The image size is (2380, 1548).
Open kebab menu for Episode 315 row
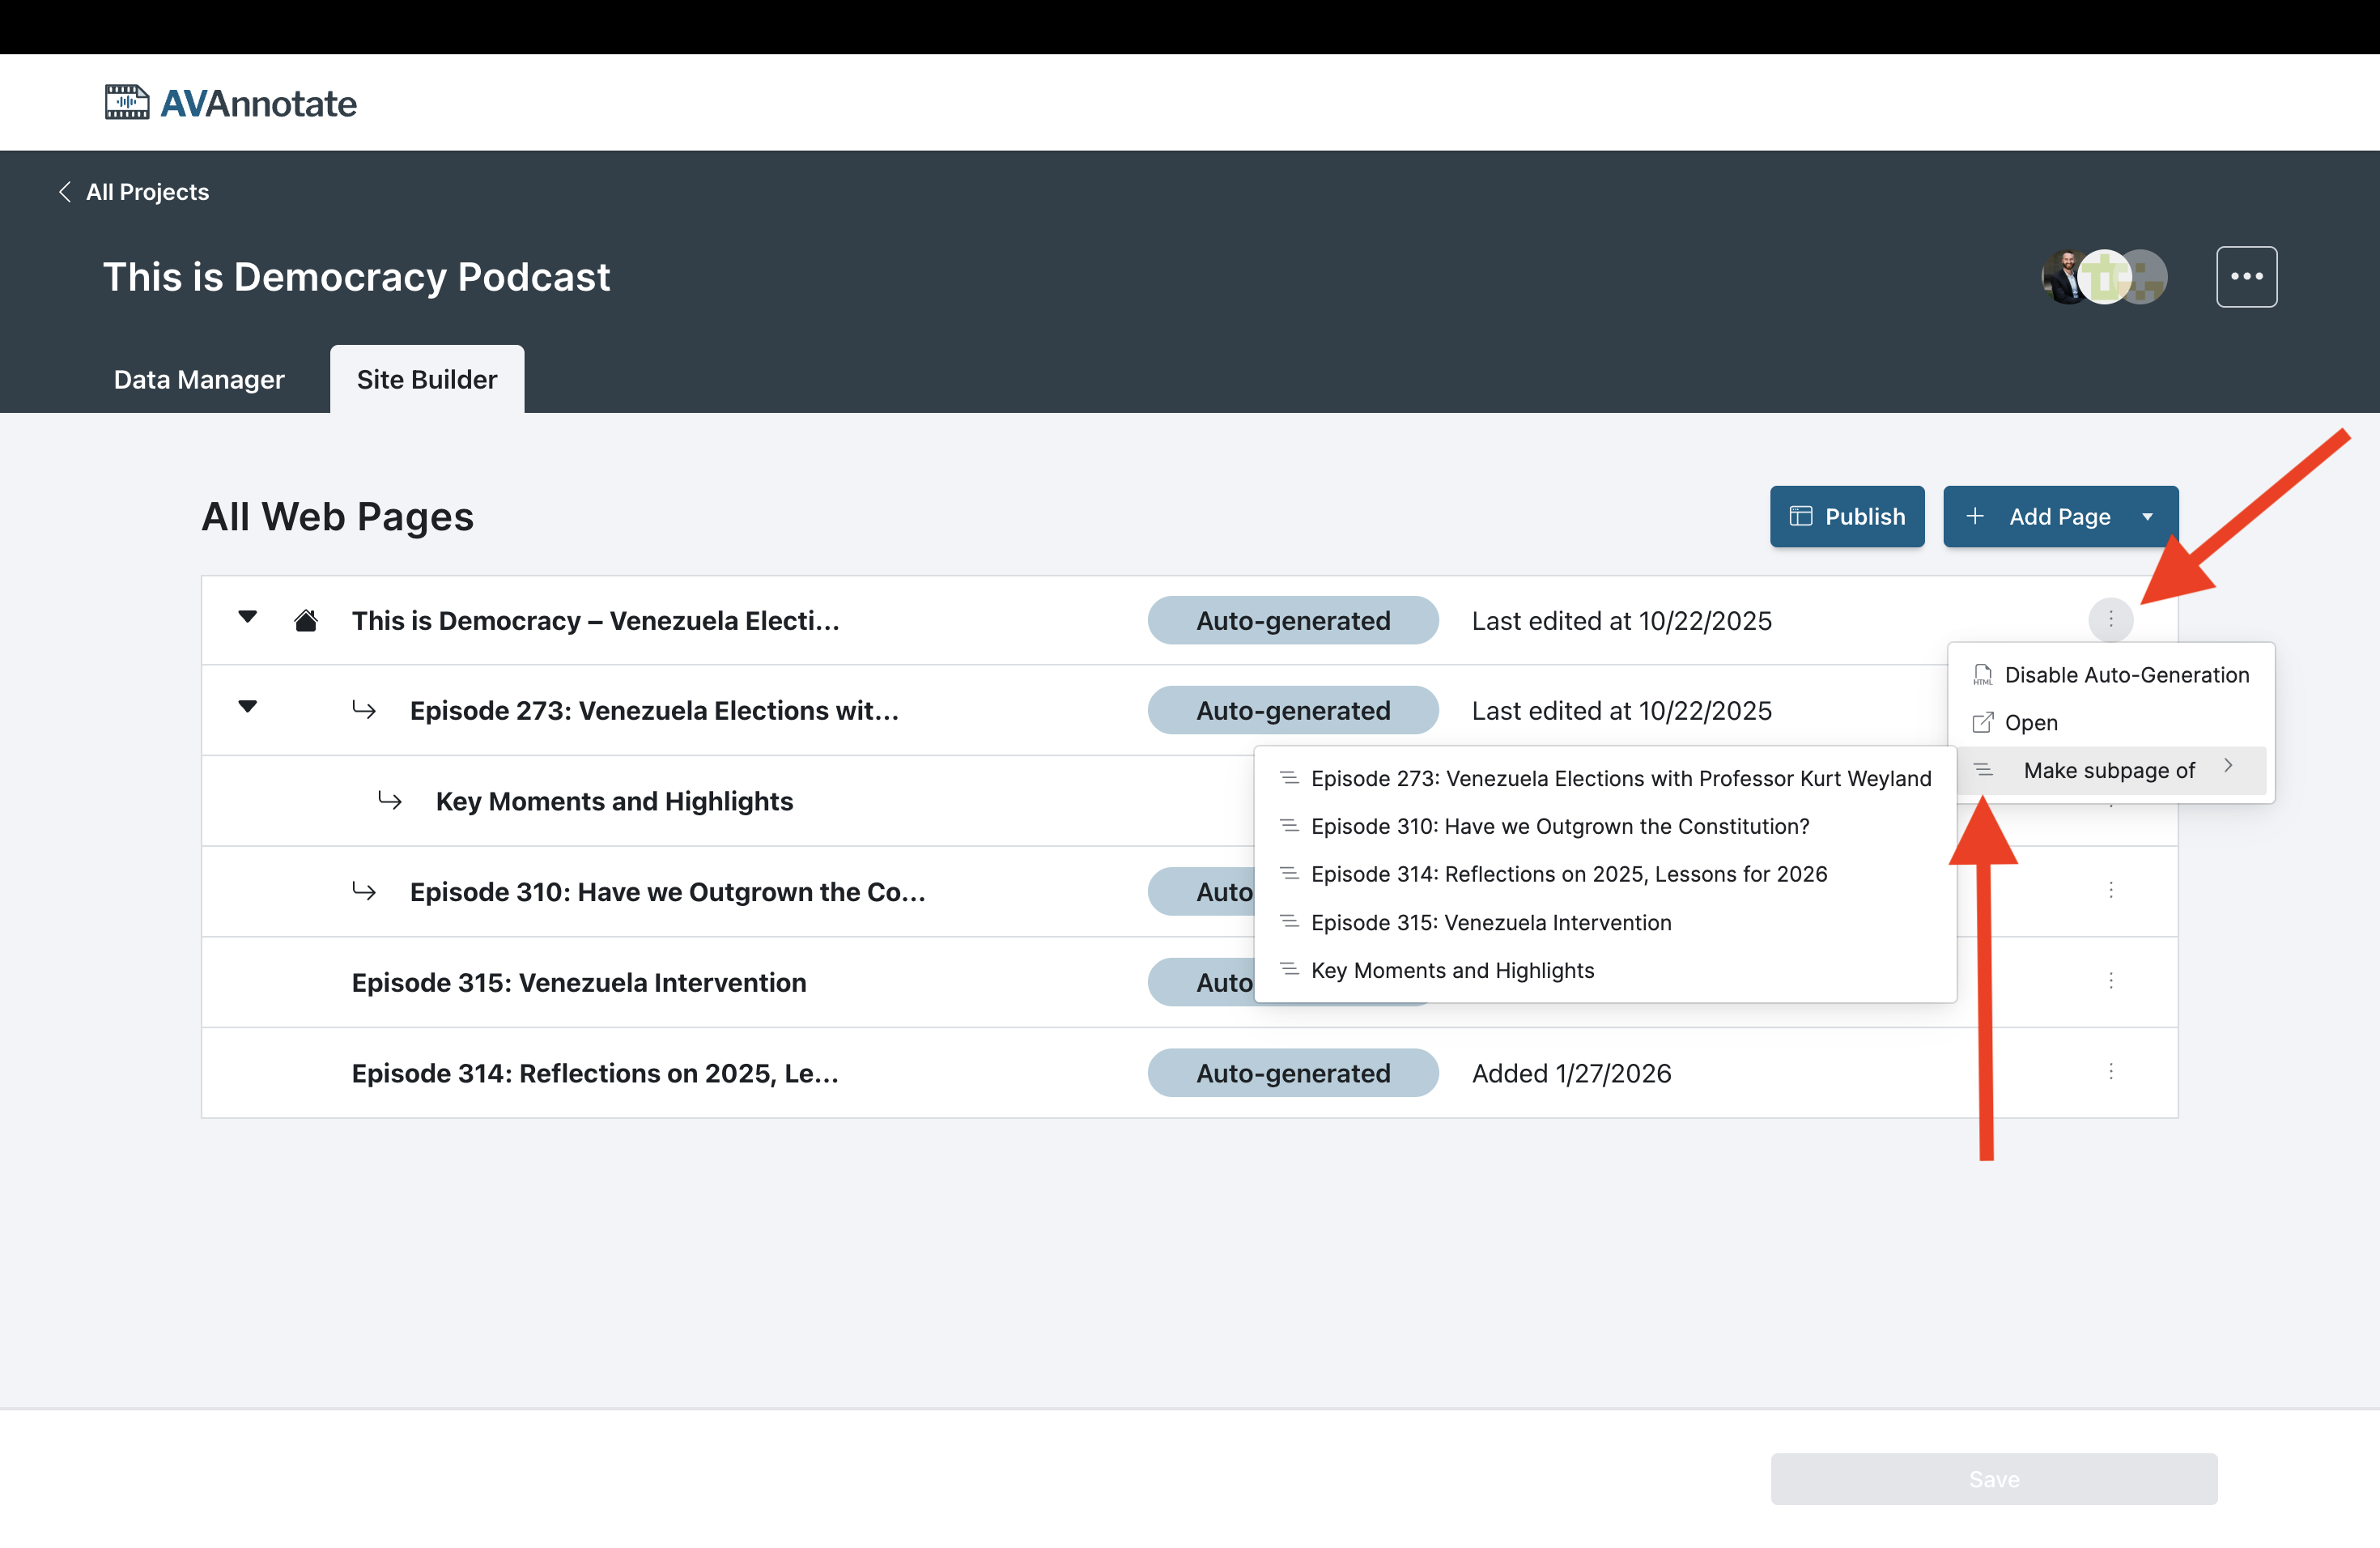click(2110, 981)
